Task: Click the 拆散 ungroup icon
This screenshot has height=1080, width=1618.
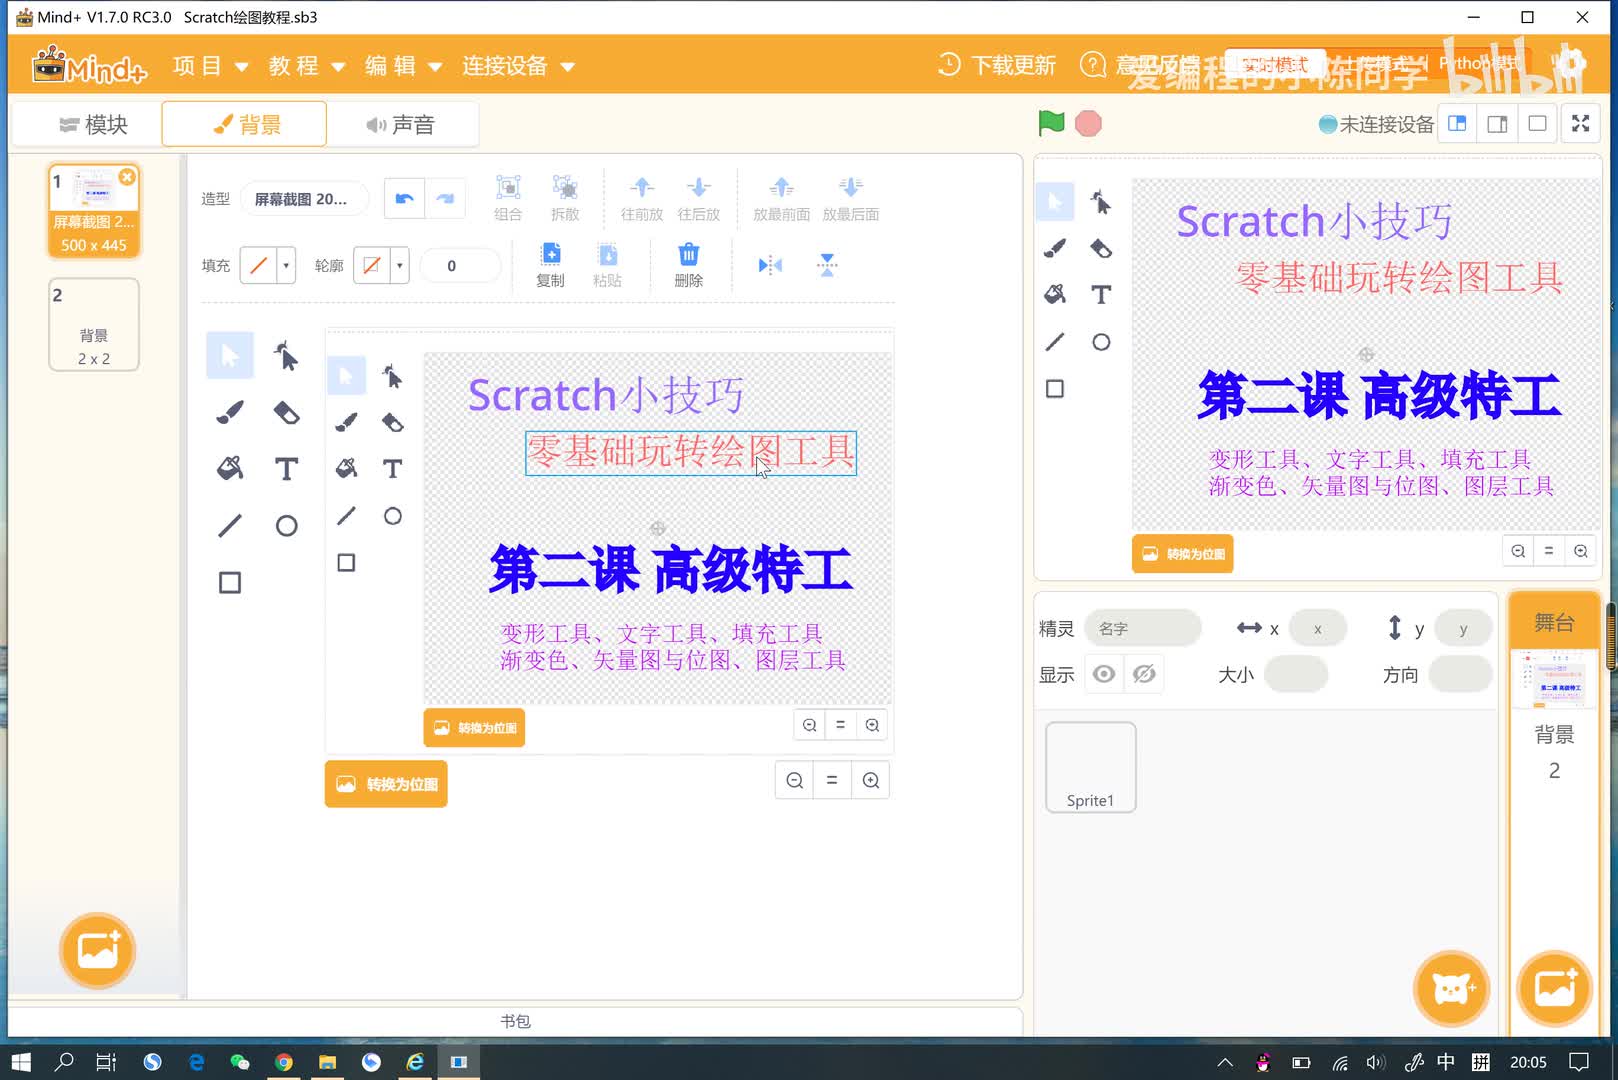Action: (565, 197)
